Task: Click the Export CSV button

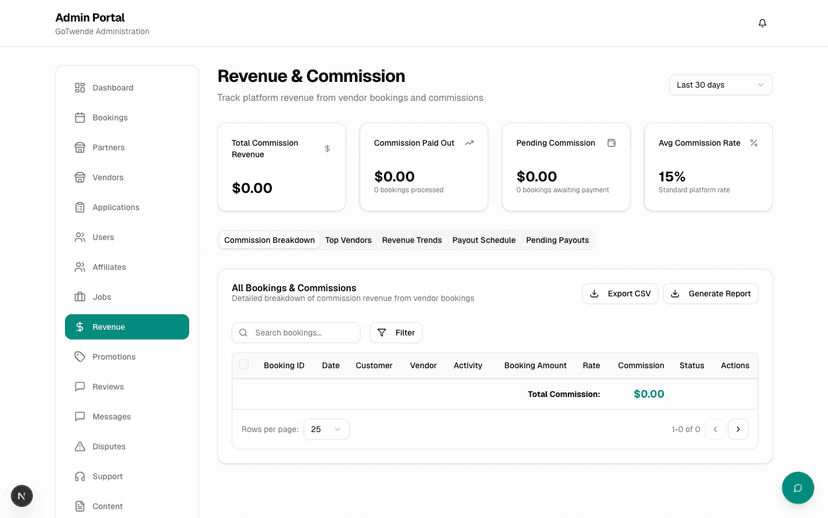Action: (x=620, y=294)
